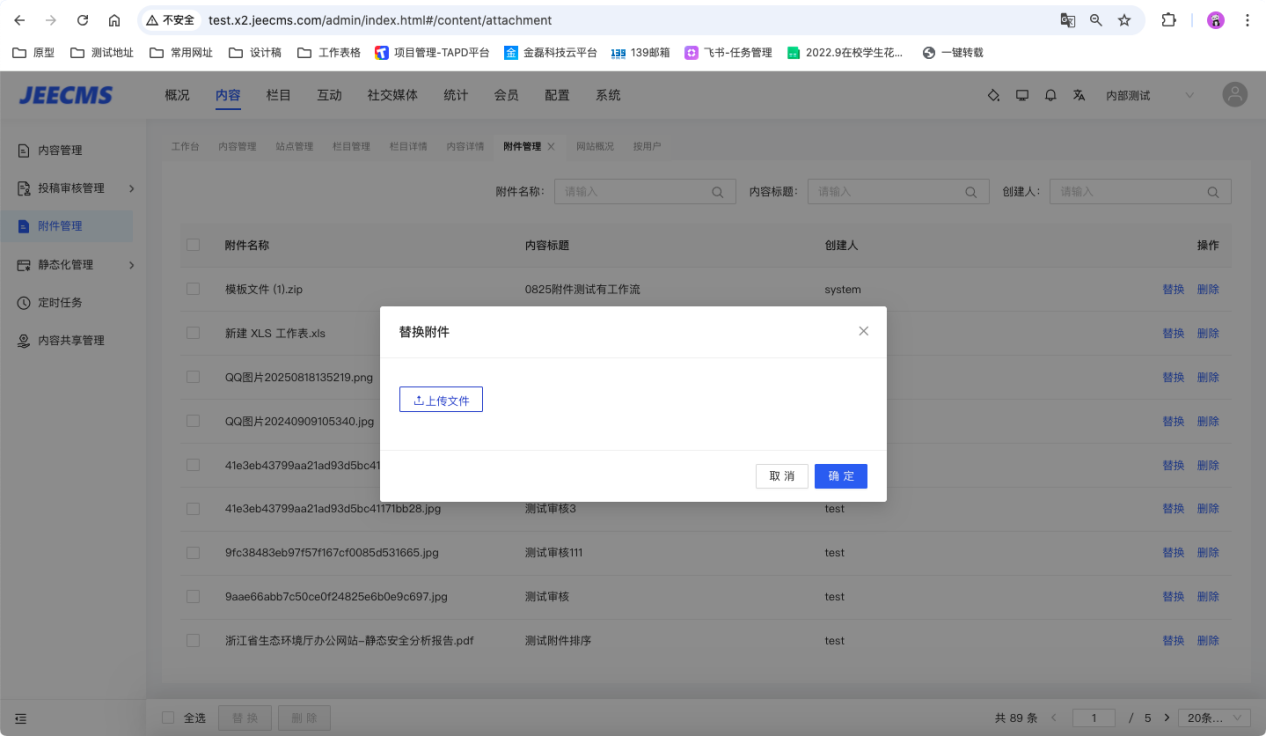
Task: Click the 上传文件 upload button
Action: coord(441,400)
